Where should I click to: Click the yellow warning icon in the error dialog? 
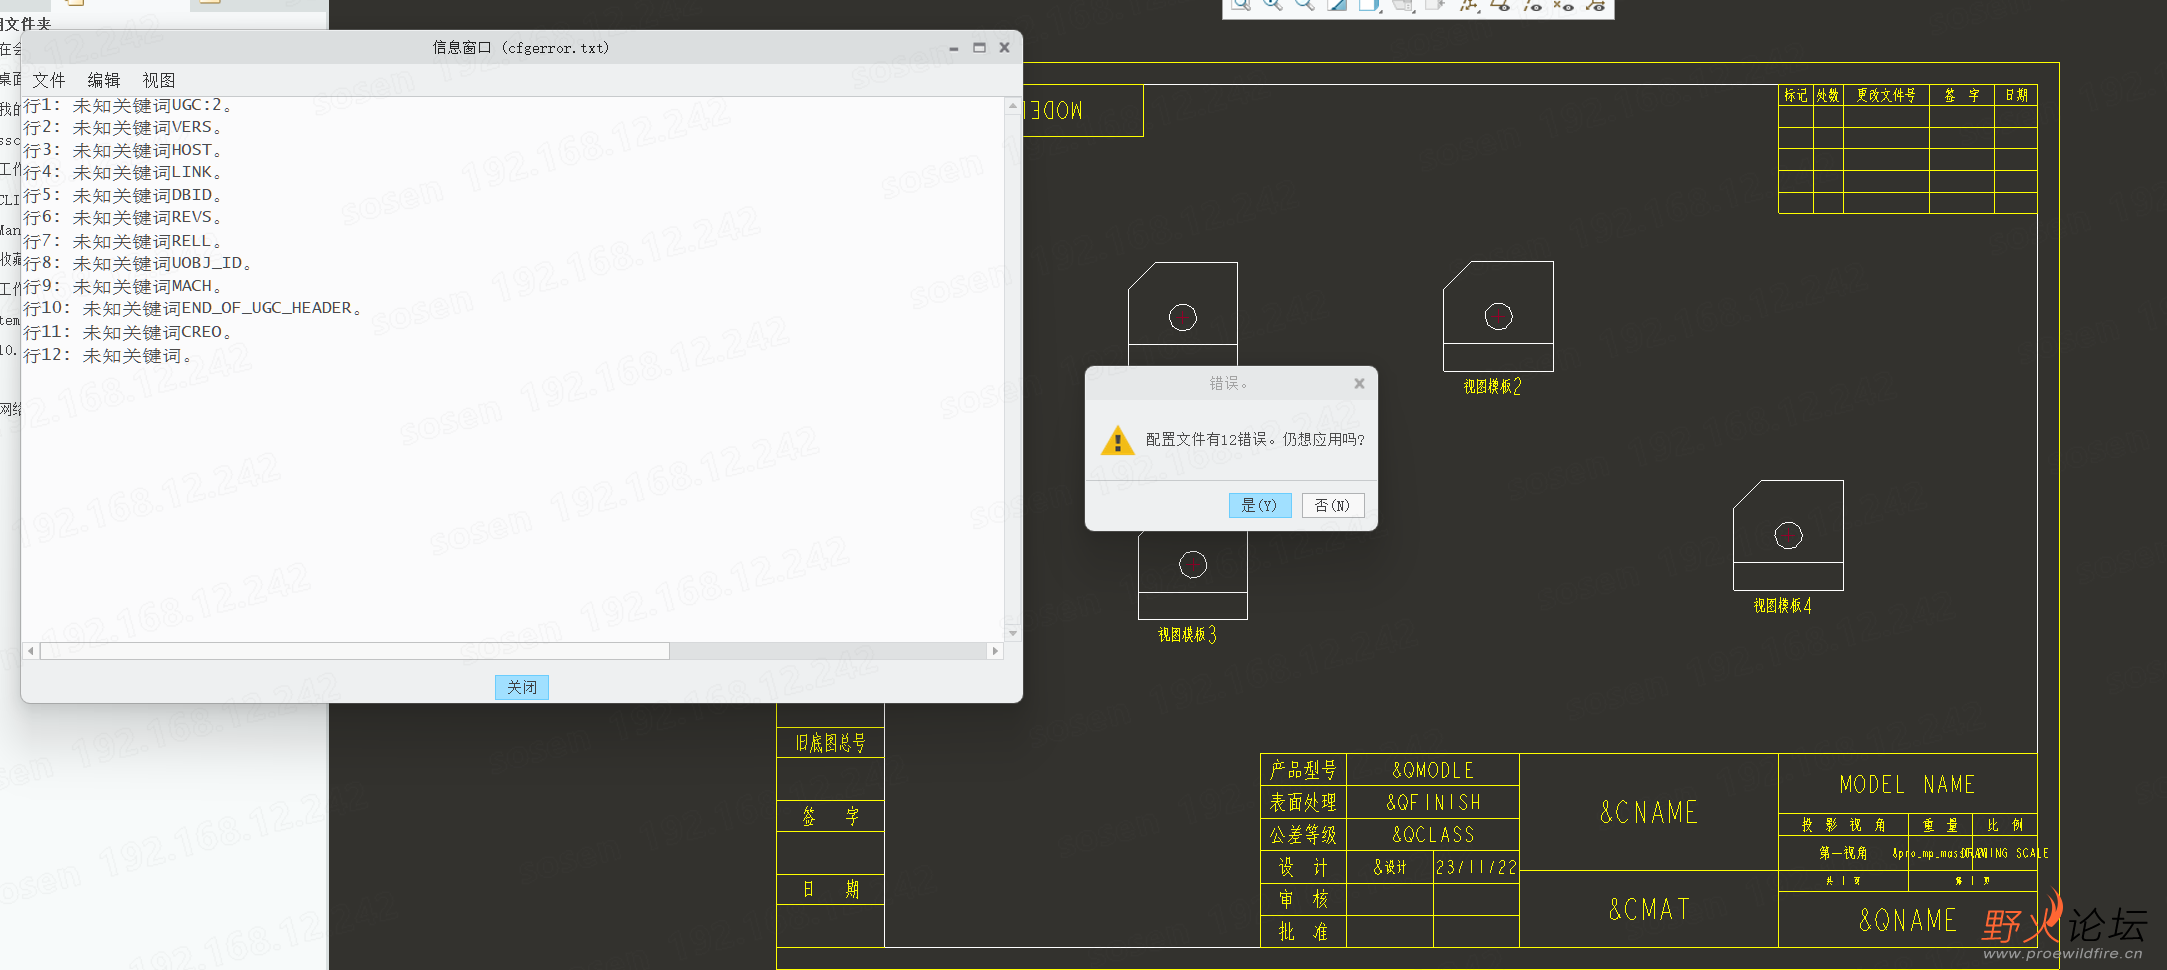click(x=1117, y=440)
